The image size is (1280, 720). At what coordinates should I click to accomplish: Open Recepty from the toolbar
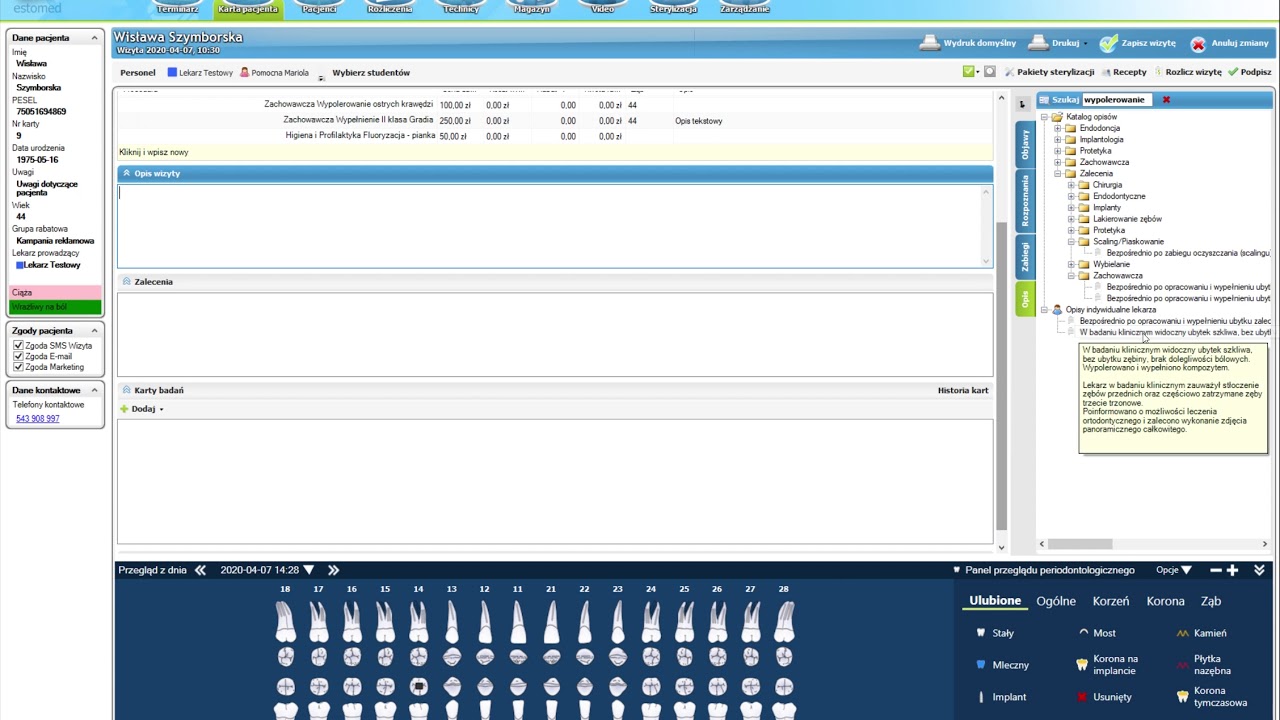coord(1124,72)
